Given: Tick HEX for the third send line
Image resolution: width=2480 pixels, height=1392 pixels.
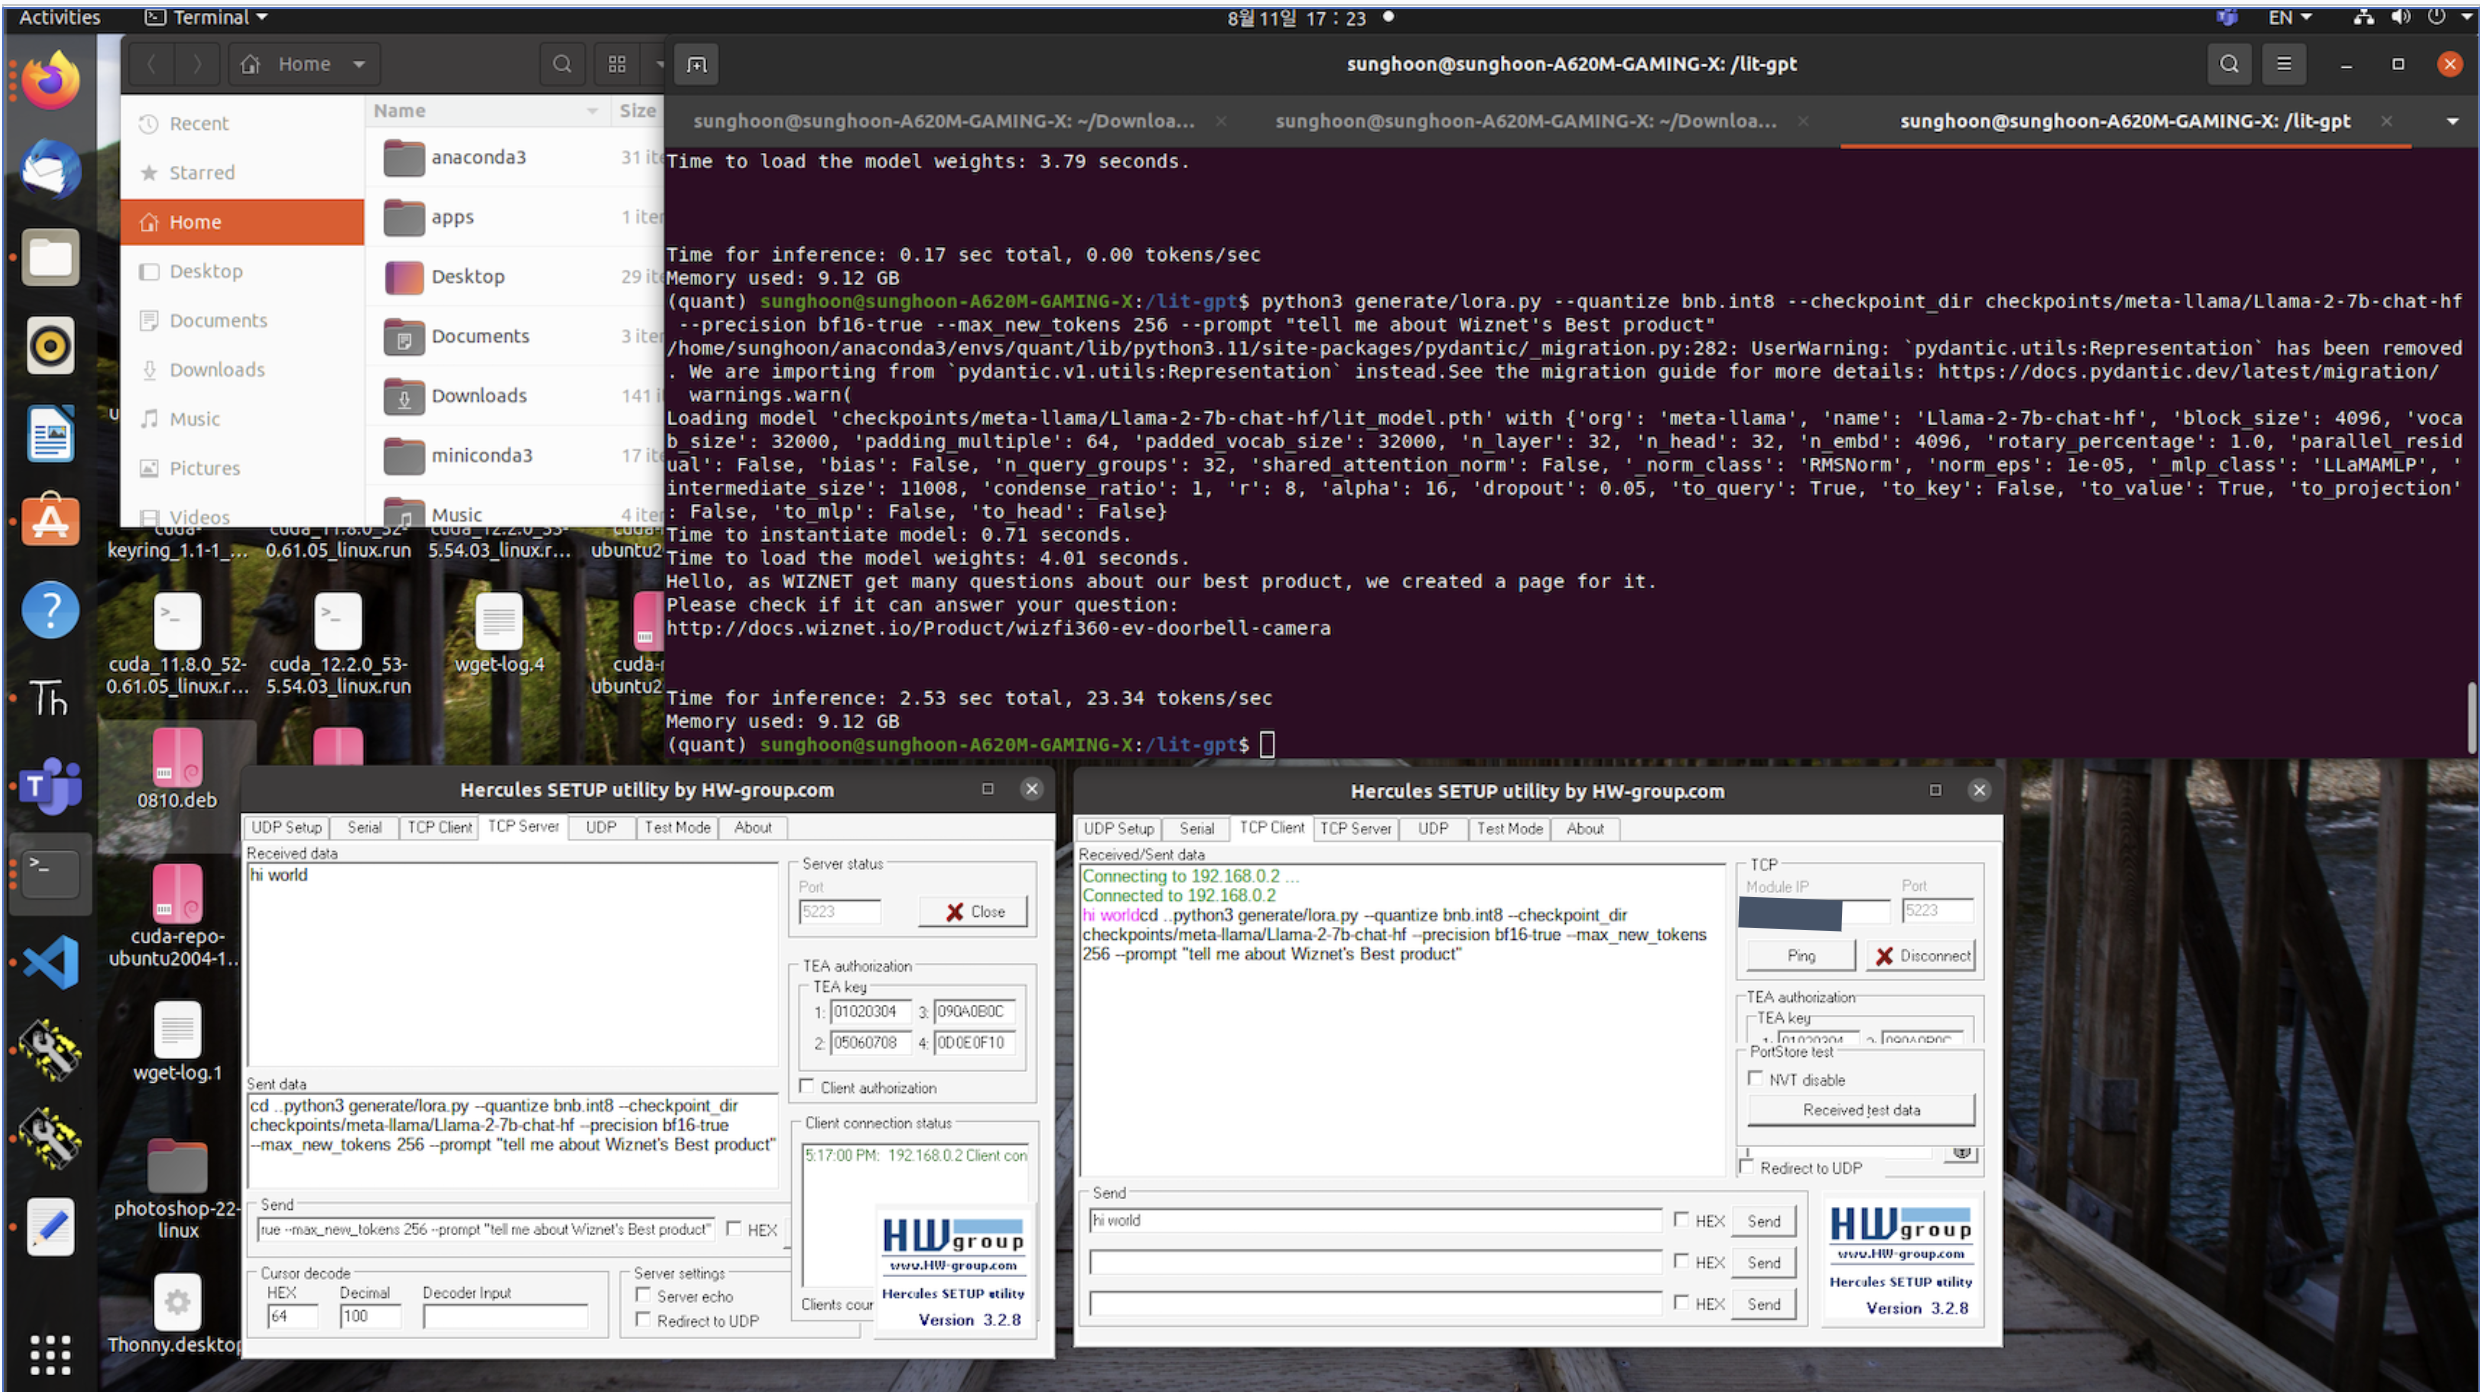Looking at the screenshot, I should (x=1681, y=1303).
